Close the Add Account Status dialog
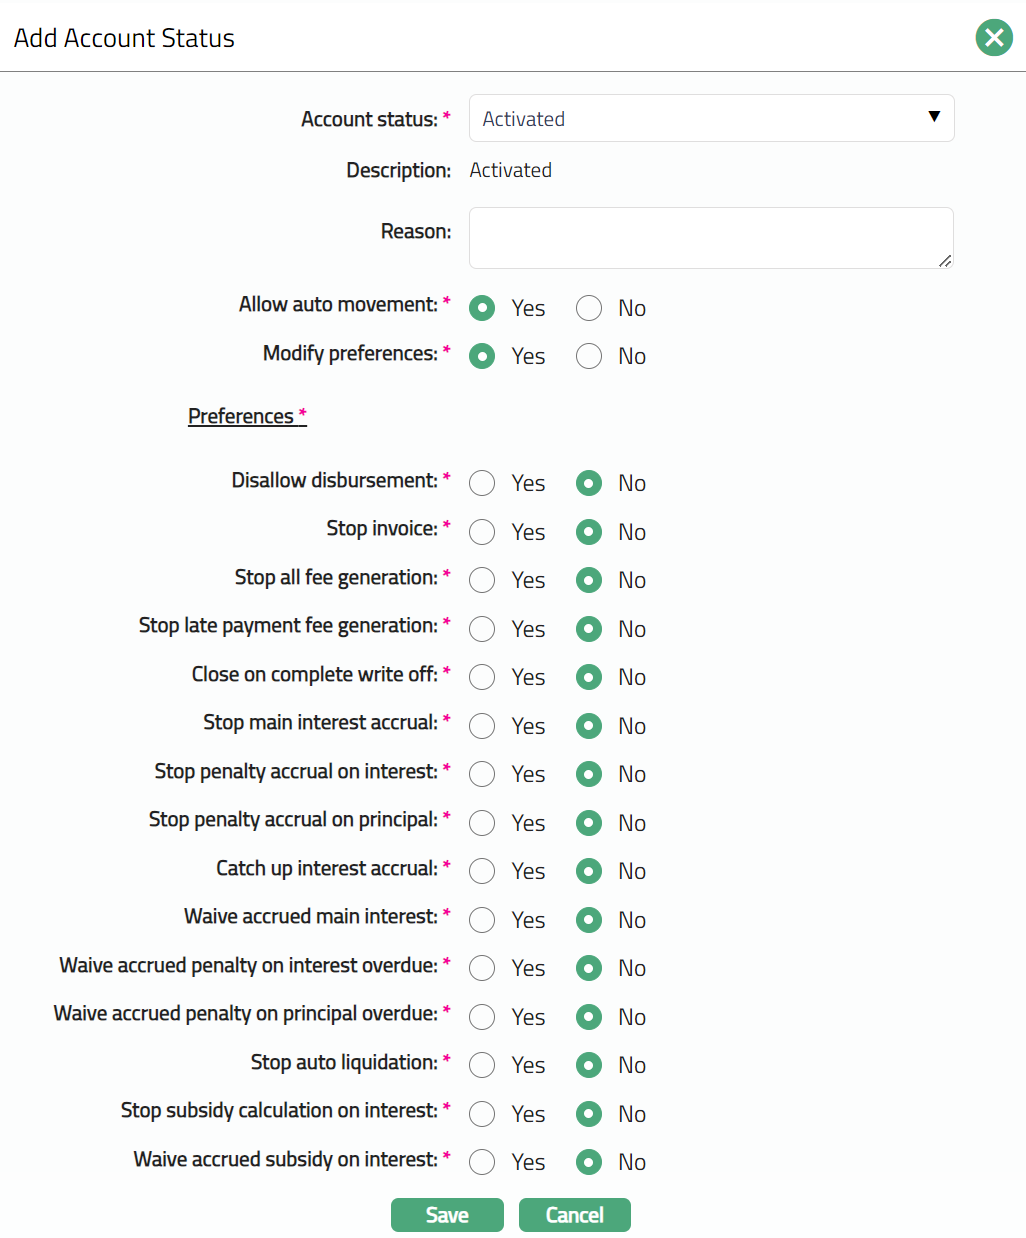This screenshot has width=1026, height=1238. pos(994,38)
